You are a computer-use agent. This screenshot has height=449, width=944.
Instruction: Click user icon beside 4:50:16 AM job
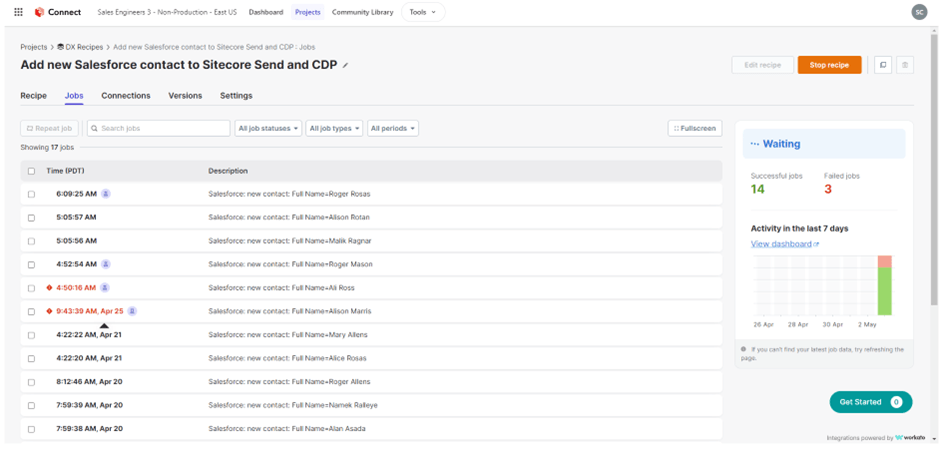(x=105, y=288)
